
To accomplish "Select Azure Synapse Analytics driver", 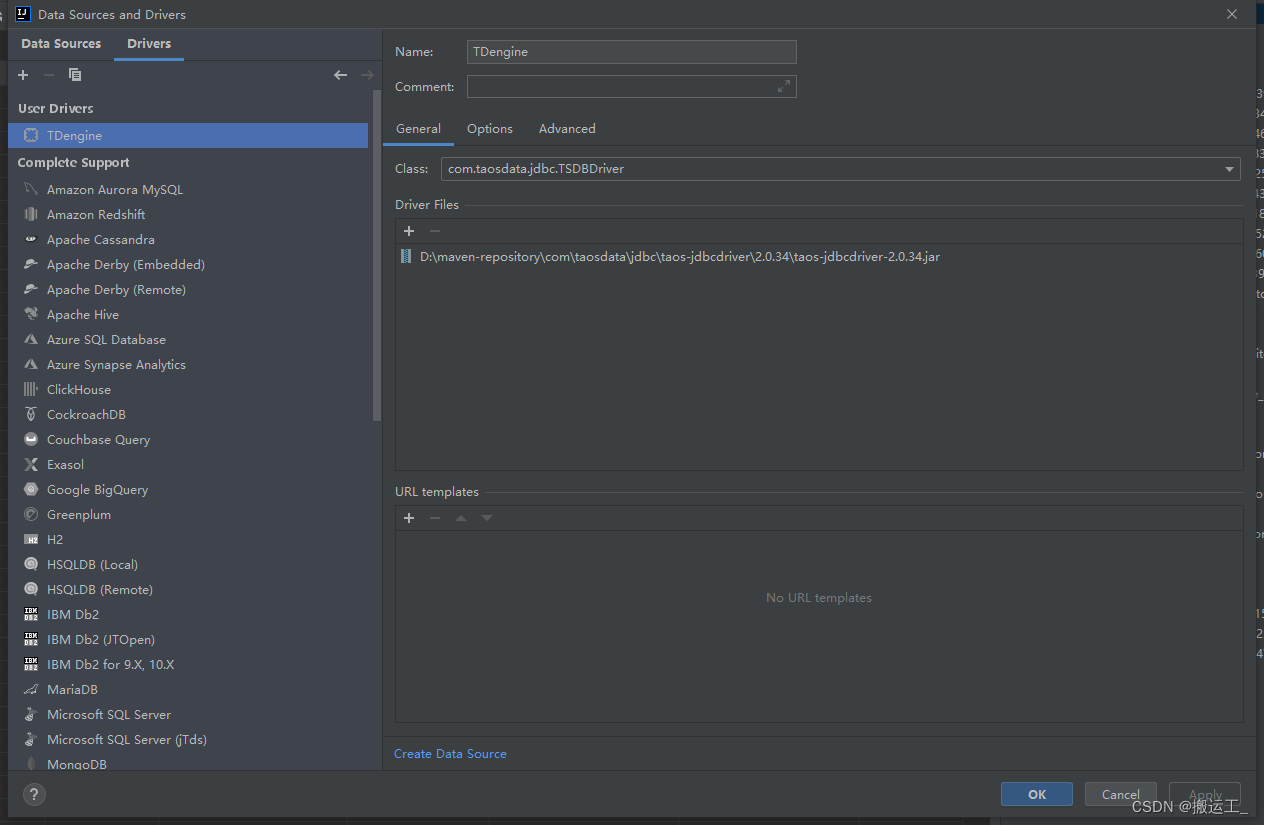I will tap(188, 364).
